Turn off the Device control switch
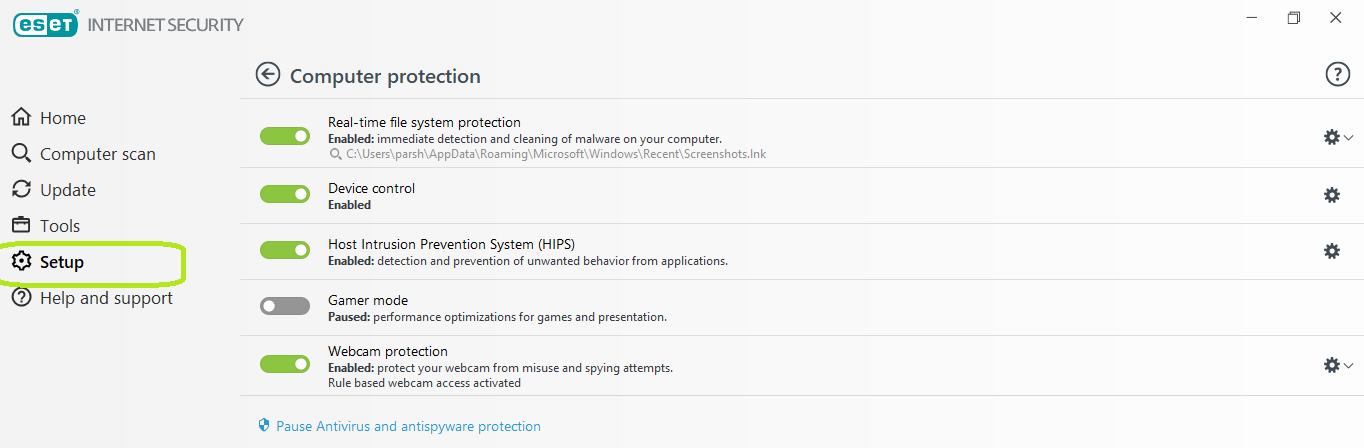The width and height of the screenshot is (1364, 448). (x=285, y=194)
